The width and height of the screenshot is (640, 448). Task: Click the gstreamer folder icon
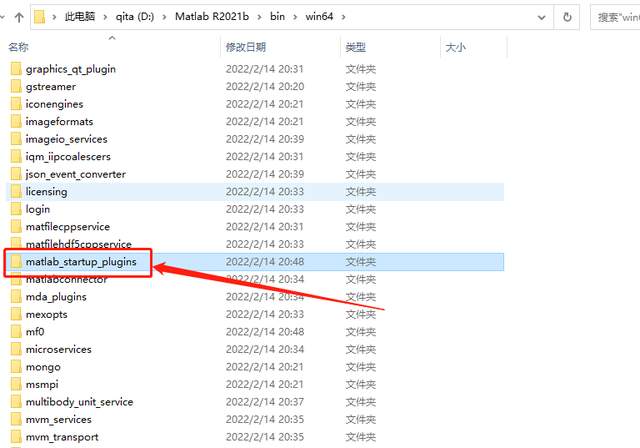pos(16,86)
